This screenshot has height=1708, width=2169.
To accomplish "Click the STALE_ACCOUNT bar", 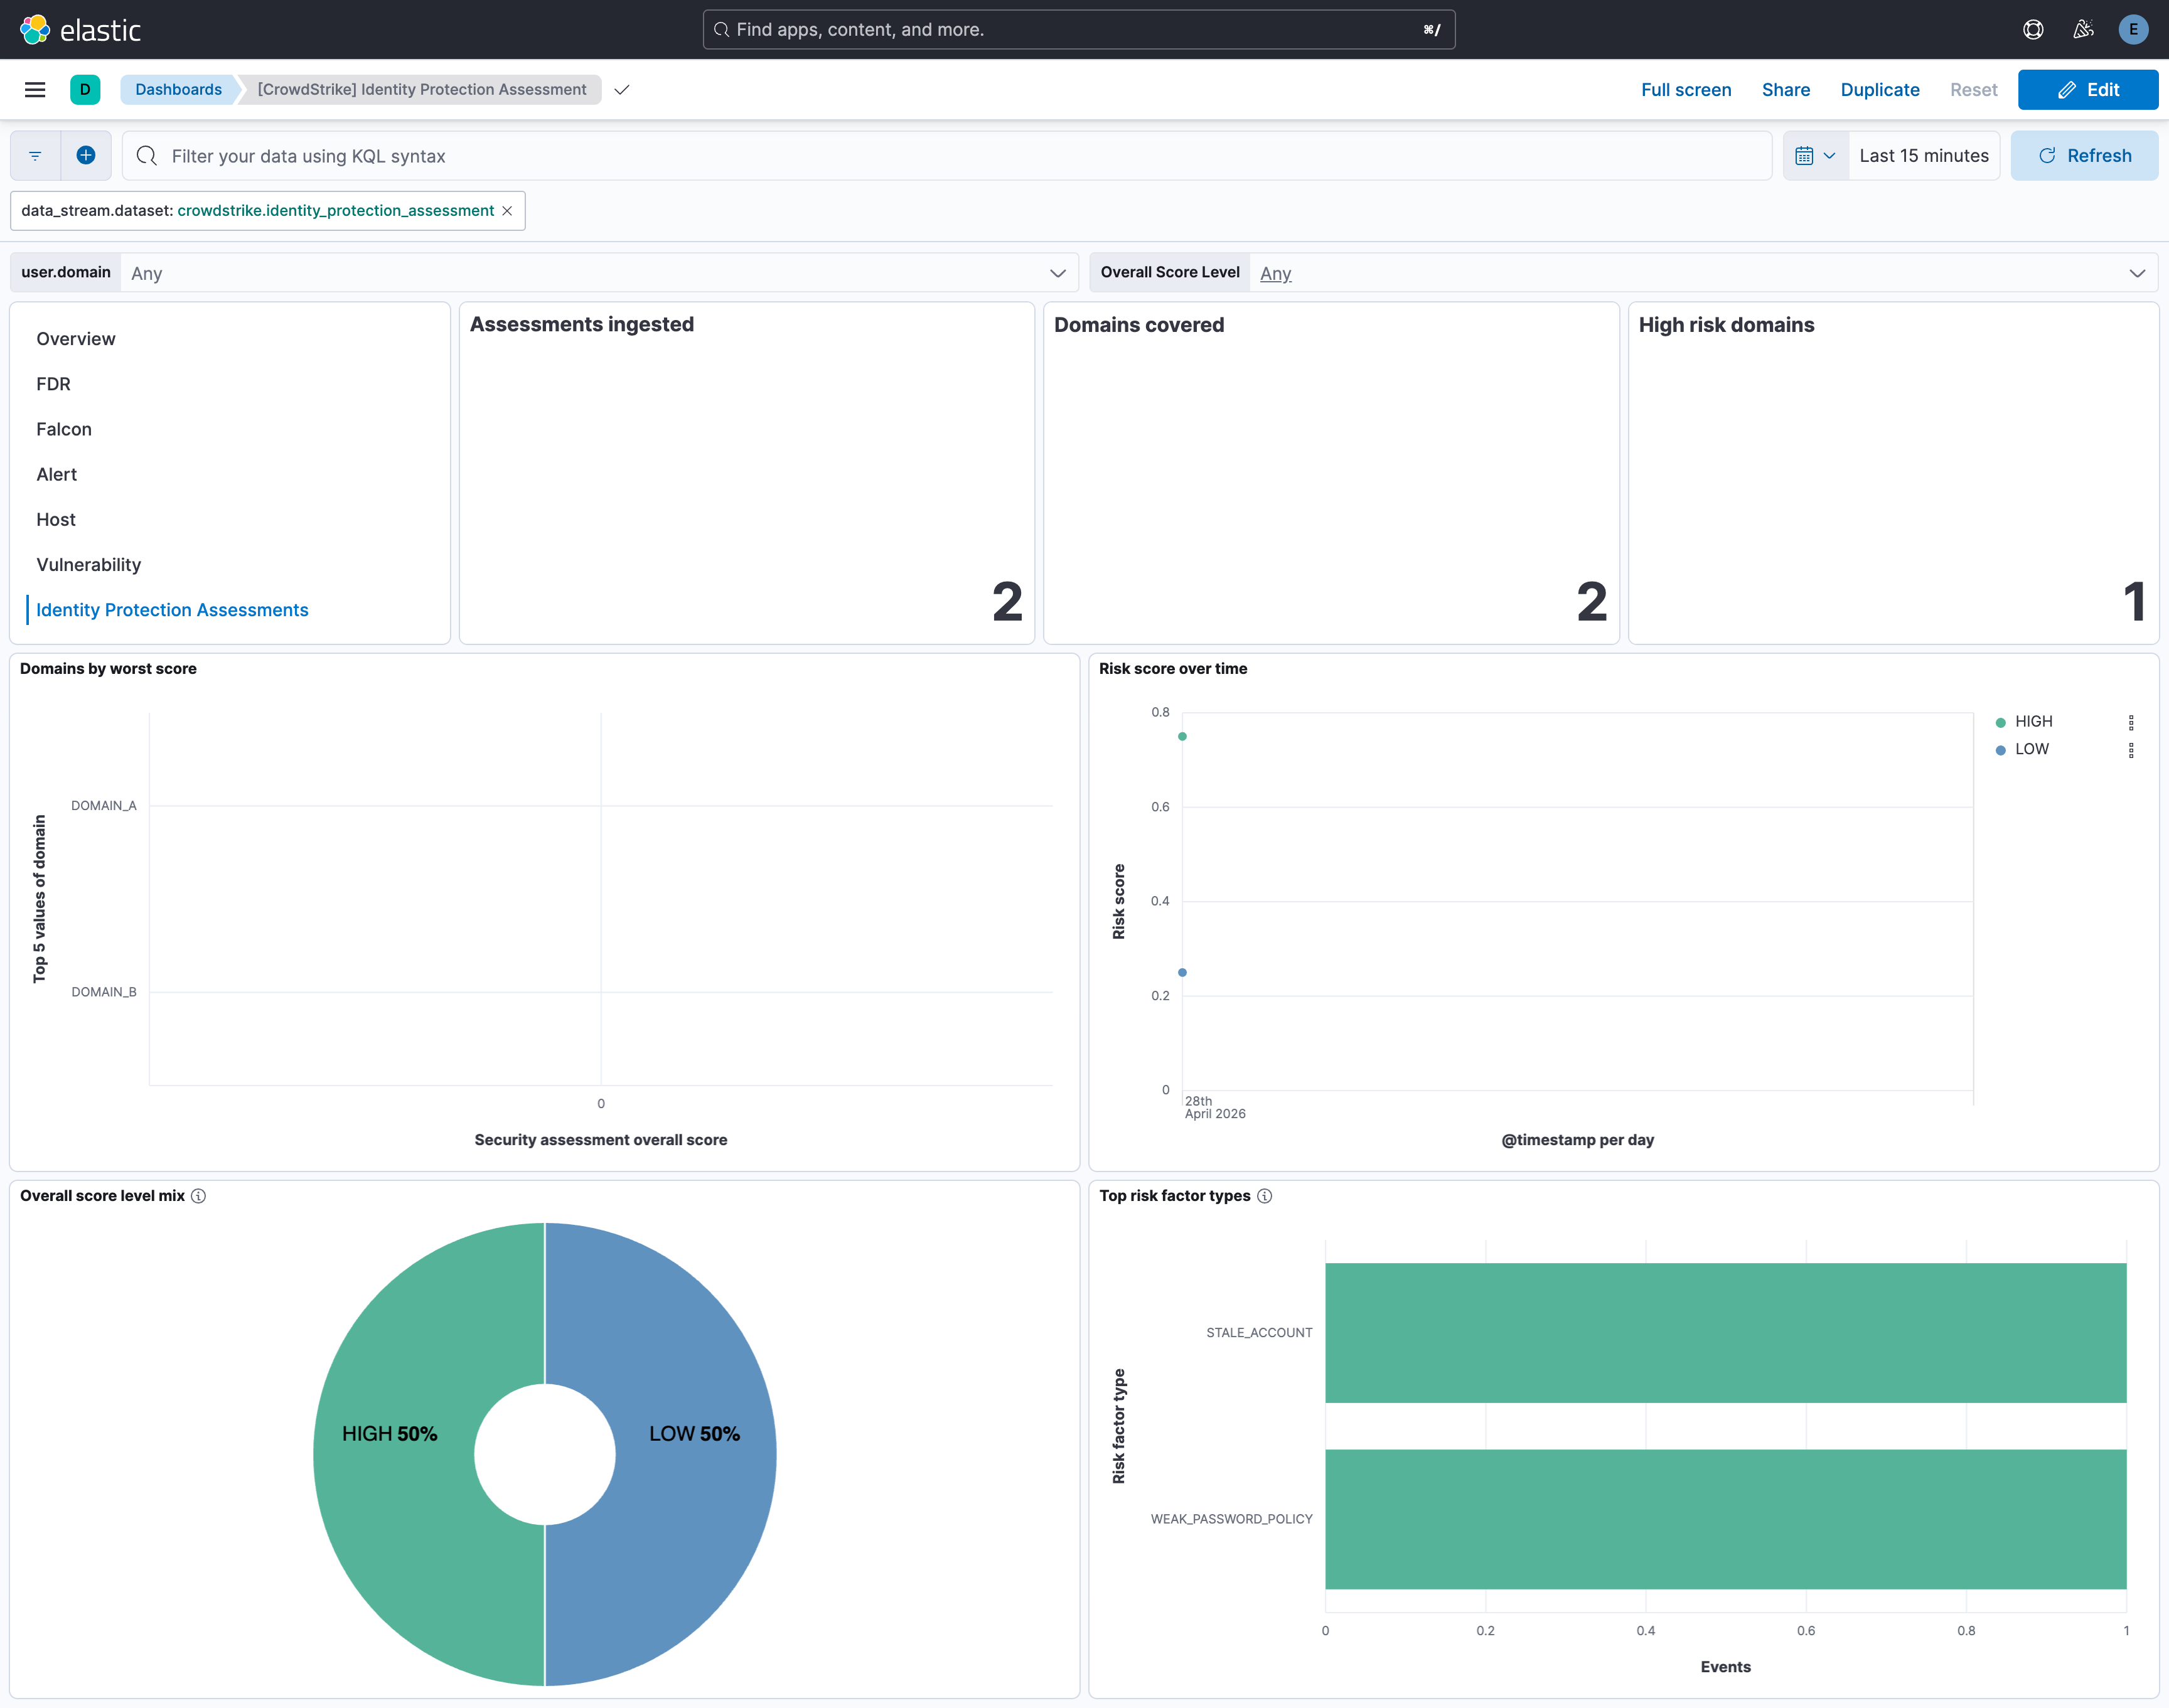I will tap(1726, 1333).
